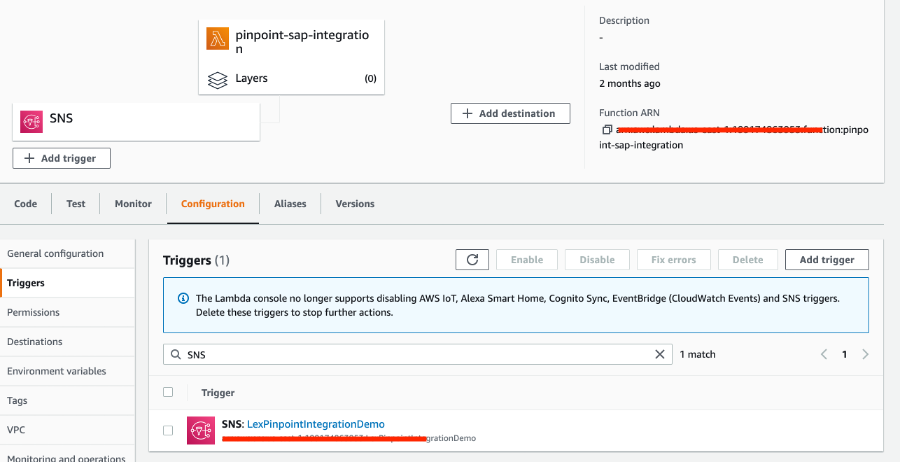Go to next page of triggers
This screenshot has height=462, width=902.
[865, 354]
